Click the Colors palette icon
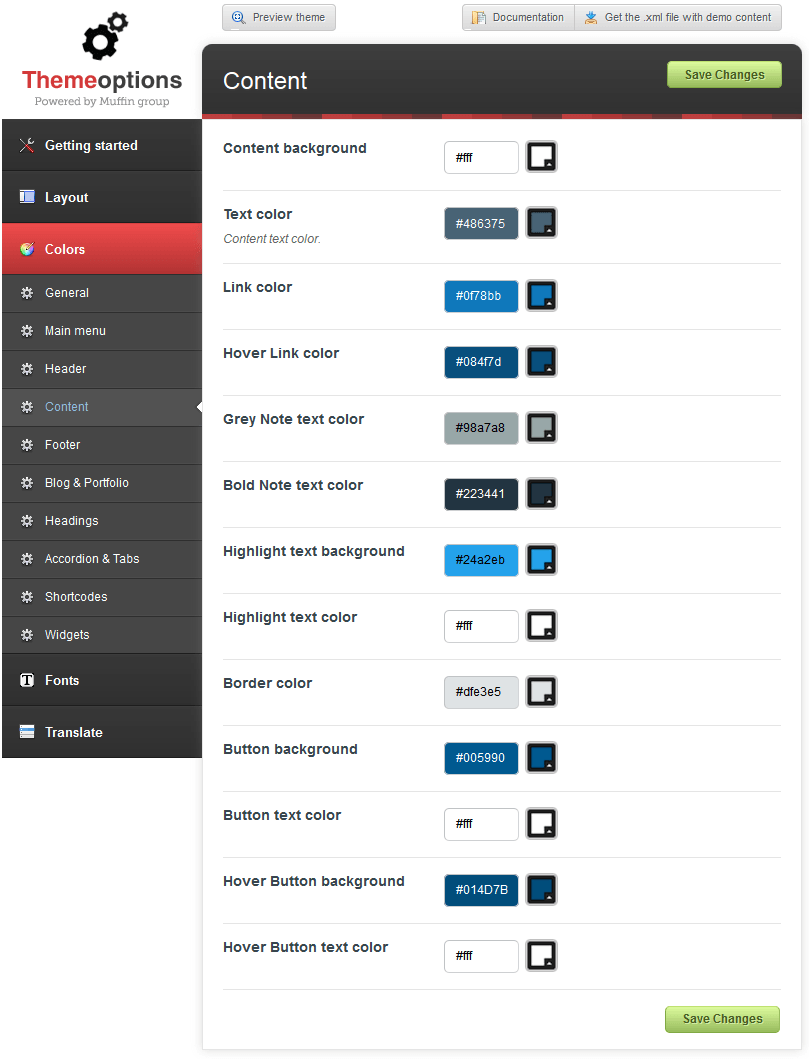The width and height of the screenshot is (809, 1059). [x=27, y=249]
